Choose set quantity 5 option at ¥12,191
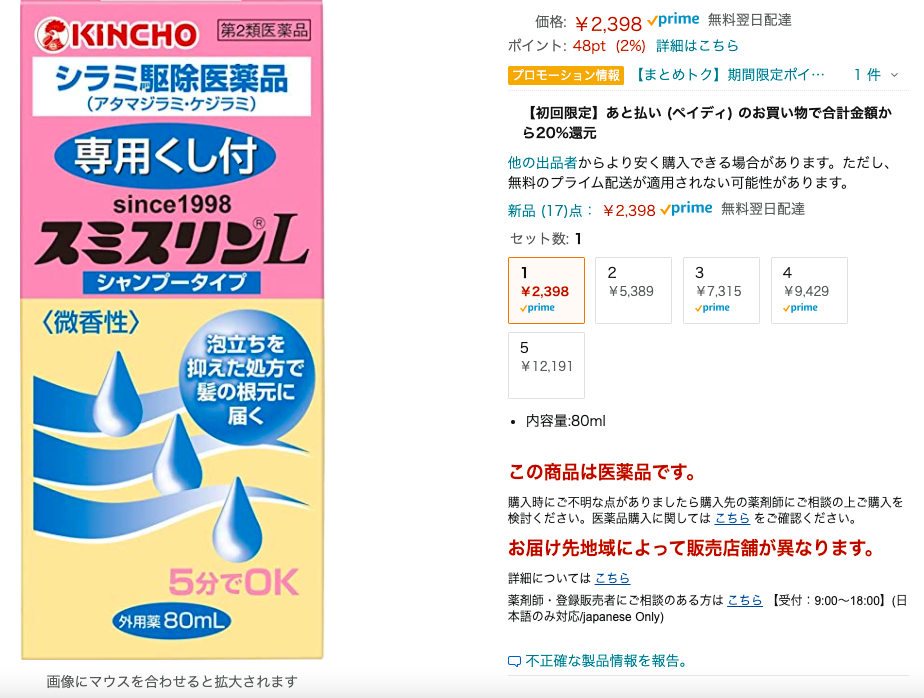 [546, 366]
